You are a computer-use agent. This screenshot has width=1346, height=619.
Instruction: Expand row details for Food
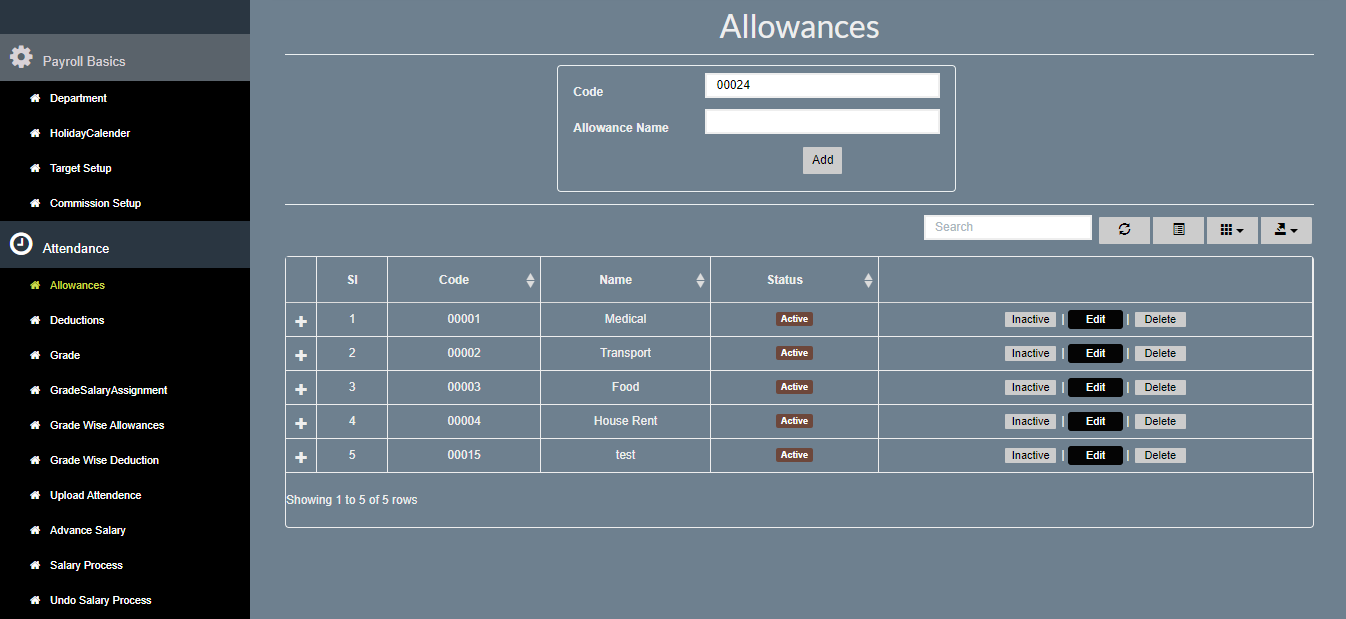click(x=301, y=389)
